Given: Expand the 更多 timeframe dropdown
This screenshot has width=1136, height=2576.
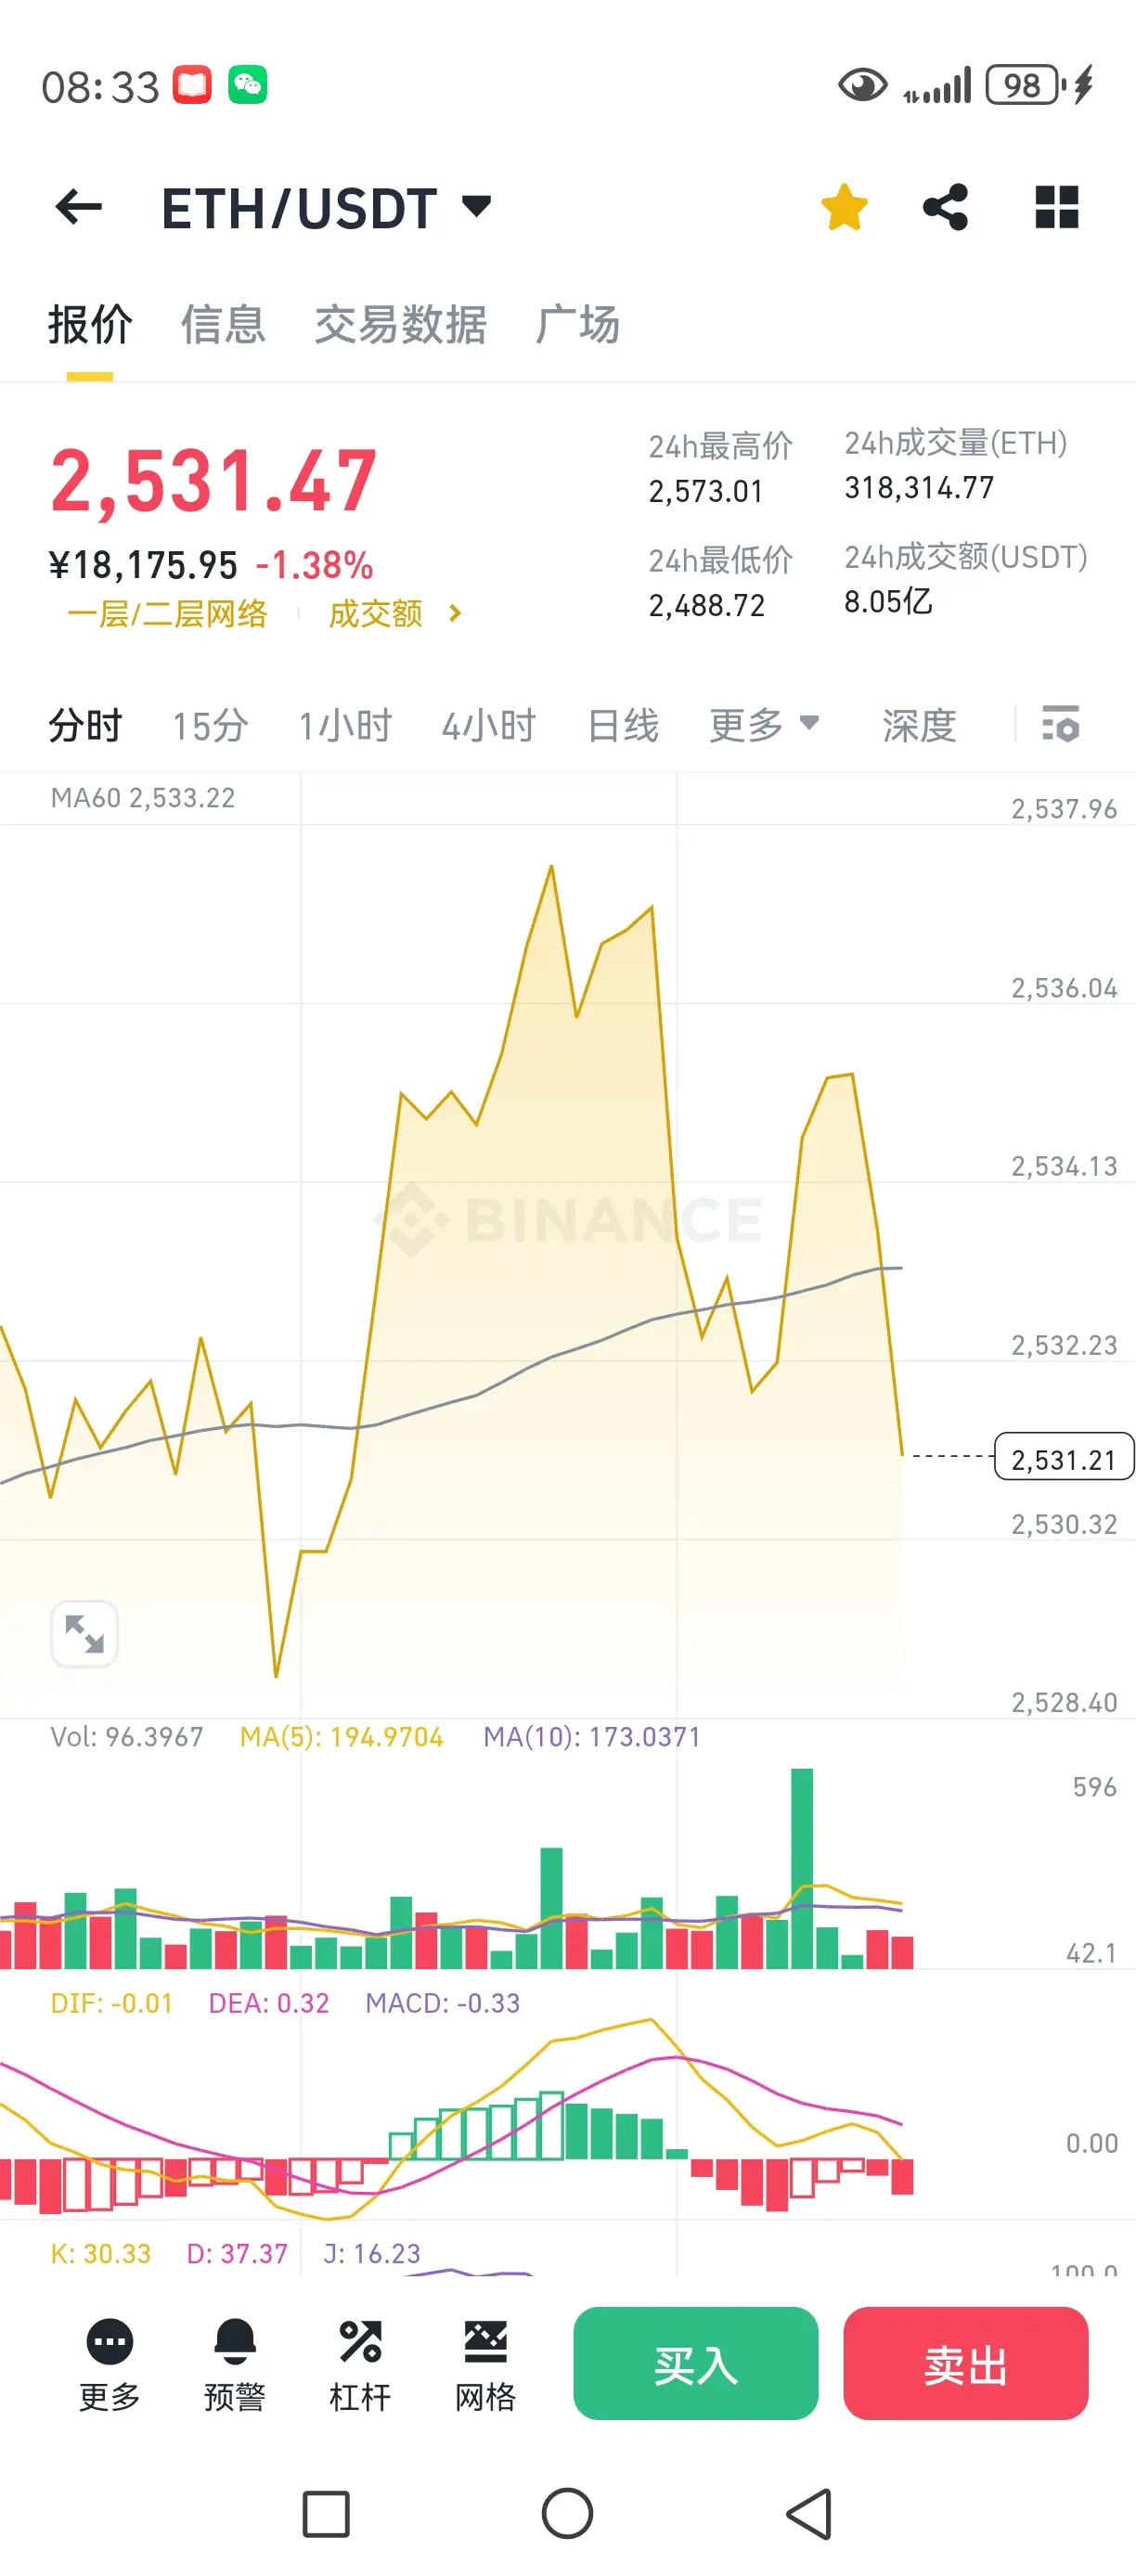Looking at the screenshot, I should 765,725.
